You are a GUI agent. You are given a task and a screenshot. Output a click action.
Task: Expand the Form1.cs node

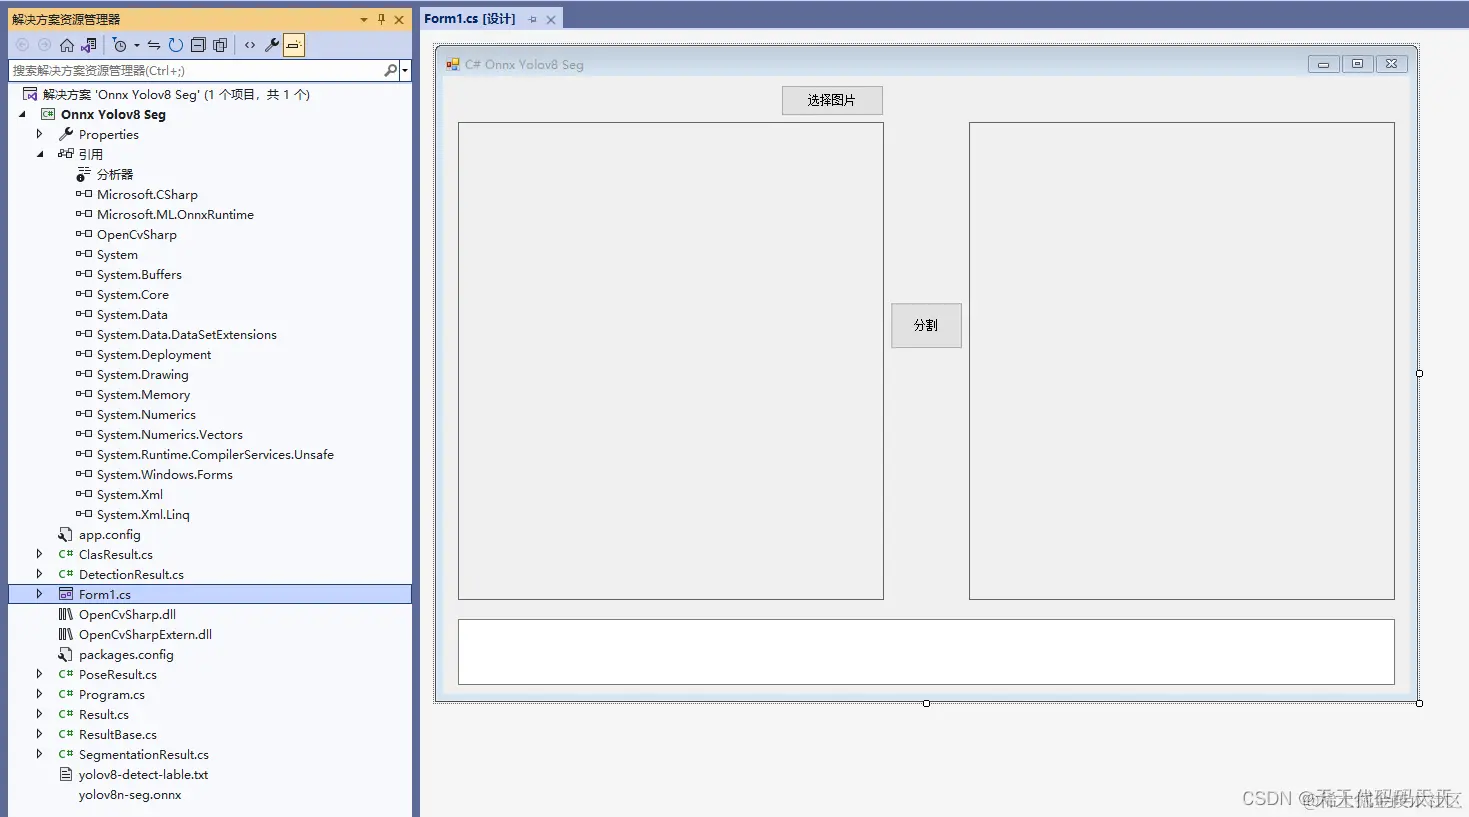[x=40, y=594]
